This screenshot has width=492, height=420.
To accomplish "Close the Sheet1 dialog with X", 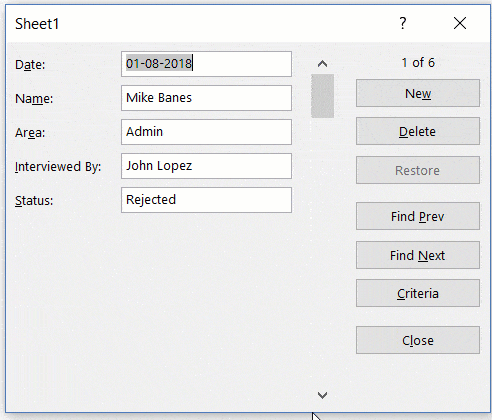I will pos(460,23).
